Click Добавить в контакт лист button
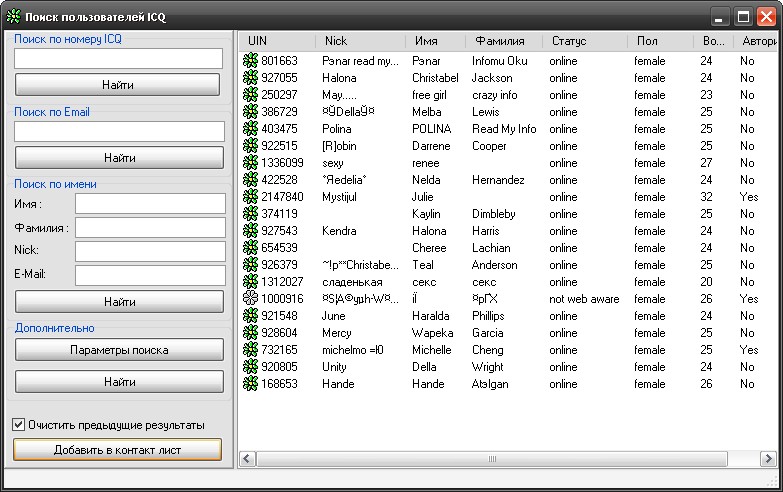 (x=117, y=450)
